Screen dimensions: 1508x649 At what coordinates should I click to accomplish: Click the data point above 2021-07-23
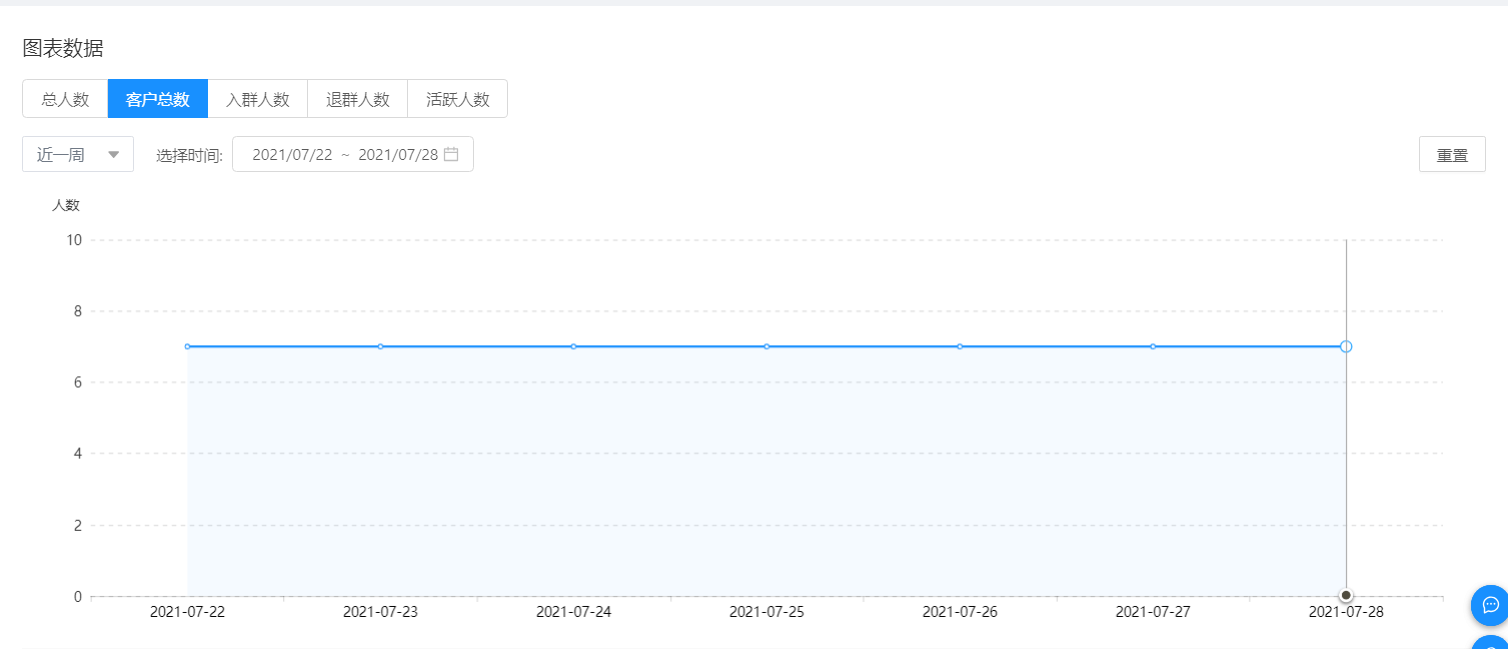(x=380, y=346)
